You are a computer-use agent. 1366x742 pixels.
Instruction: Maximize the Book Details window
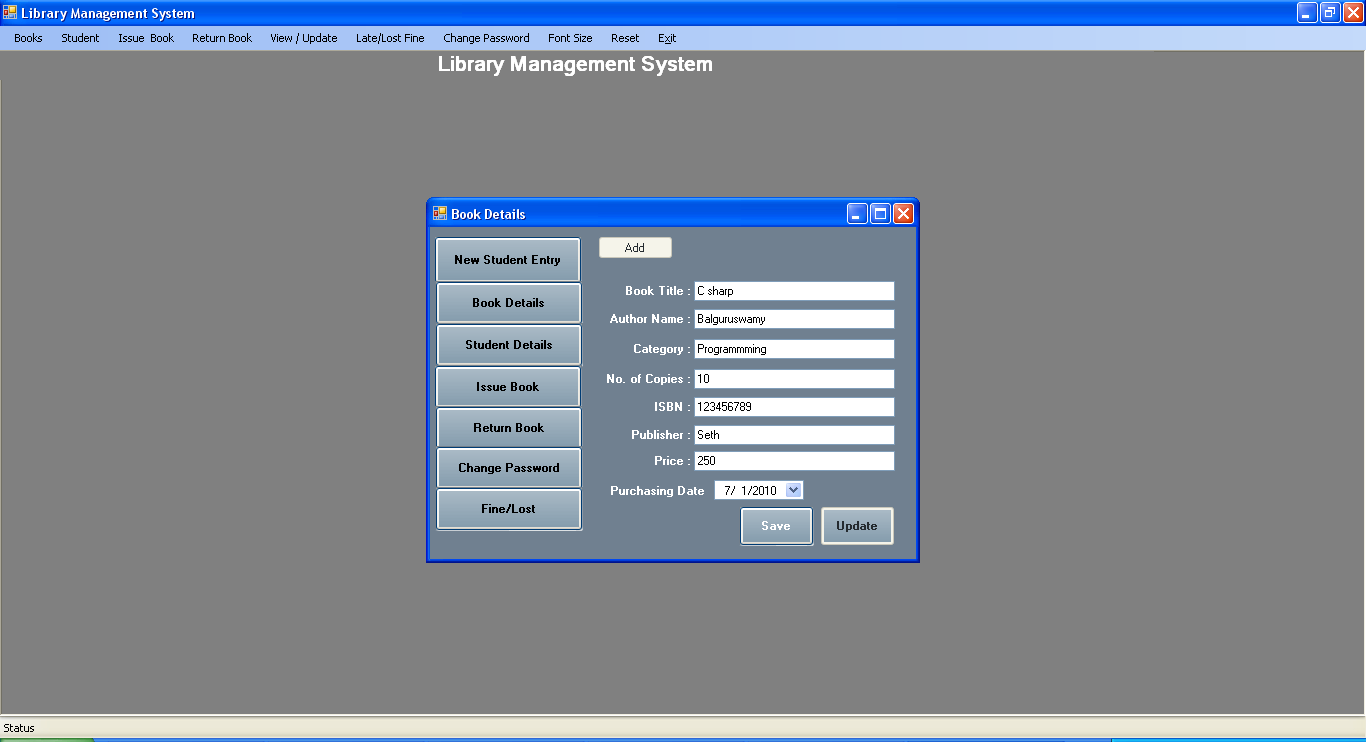click(x=880, y=214)
